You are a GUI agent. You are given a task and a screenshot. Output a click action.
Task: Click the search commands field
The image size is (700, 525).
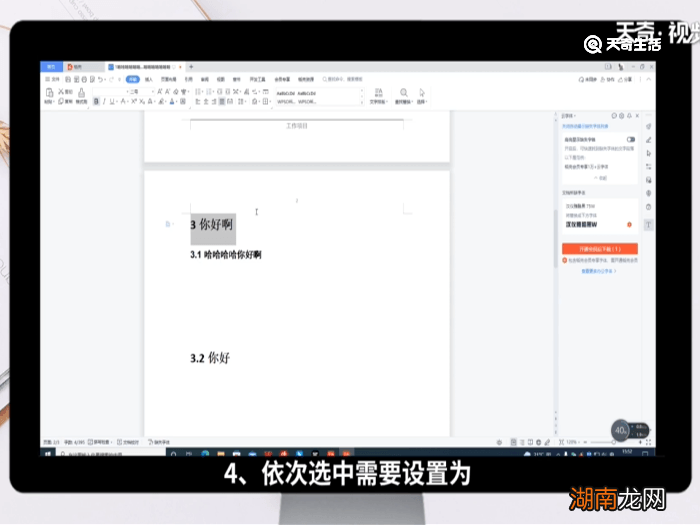[342, 79]
